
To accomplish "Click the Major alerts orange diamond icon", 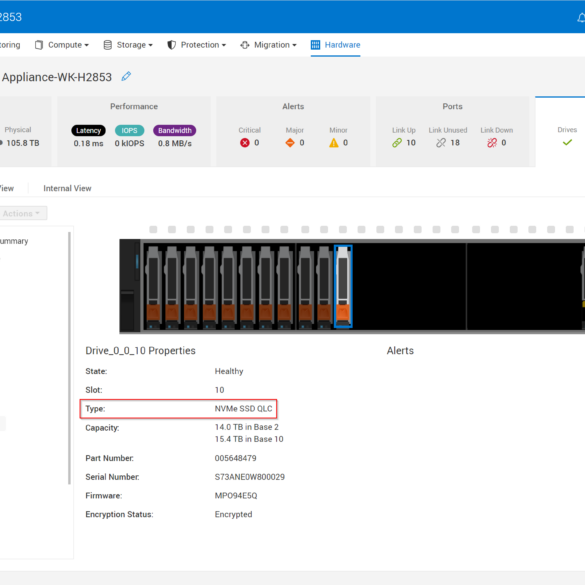I will tap(290, 143).
